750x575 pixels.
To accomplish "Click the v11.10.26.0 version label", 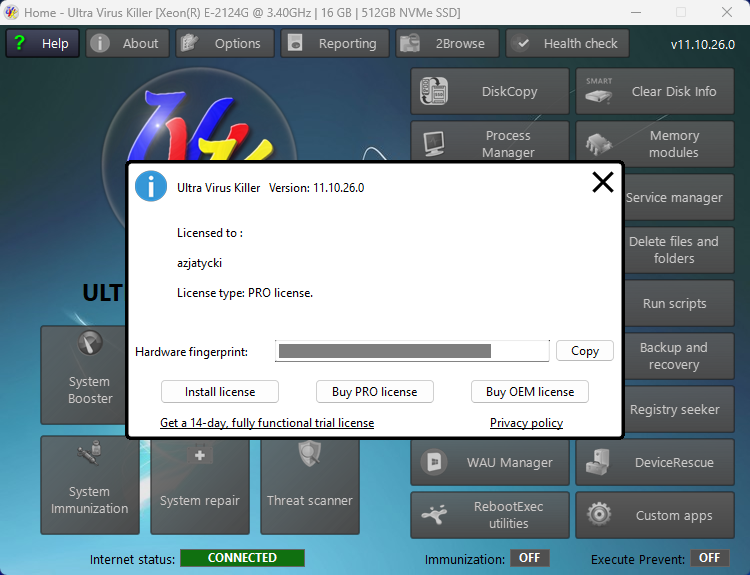I will (x=703, y=44).
